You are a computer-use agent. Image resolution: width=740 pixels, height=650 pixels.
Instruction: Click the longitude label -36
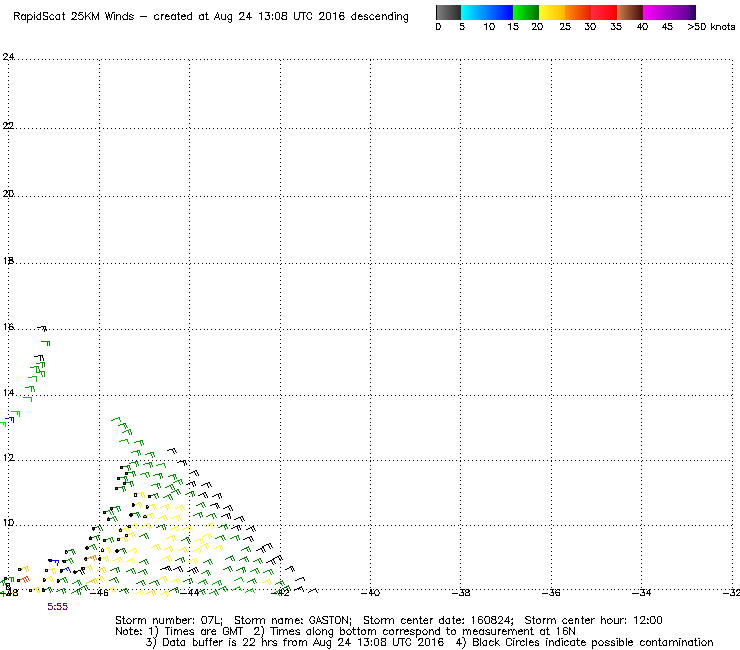coord(551,592)
